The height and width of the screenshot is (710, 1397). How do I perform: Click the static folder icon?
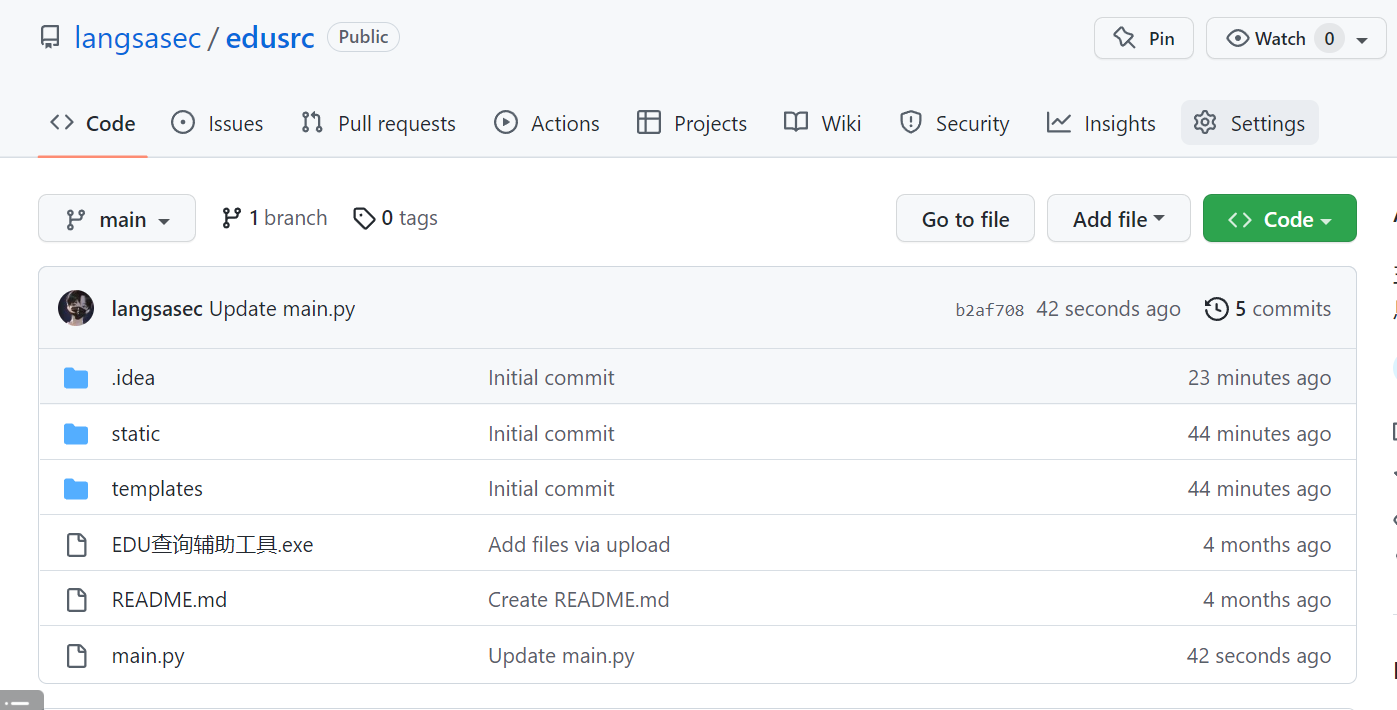[76, 434]
